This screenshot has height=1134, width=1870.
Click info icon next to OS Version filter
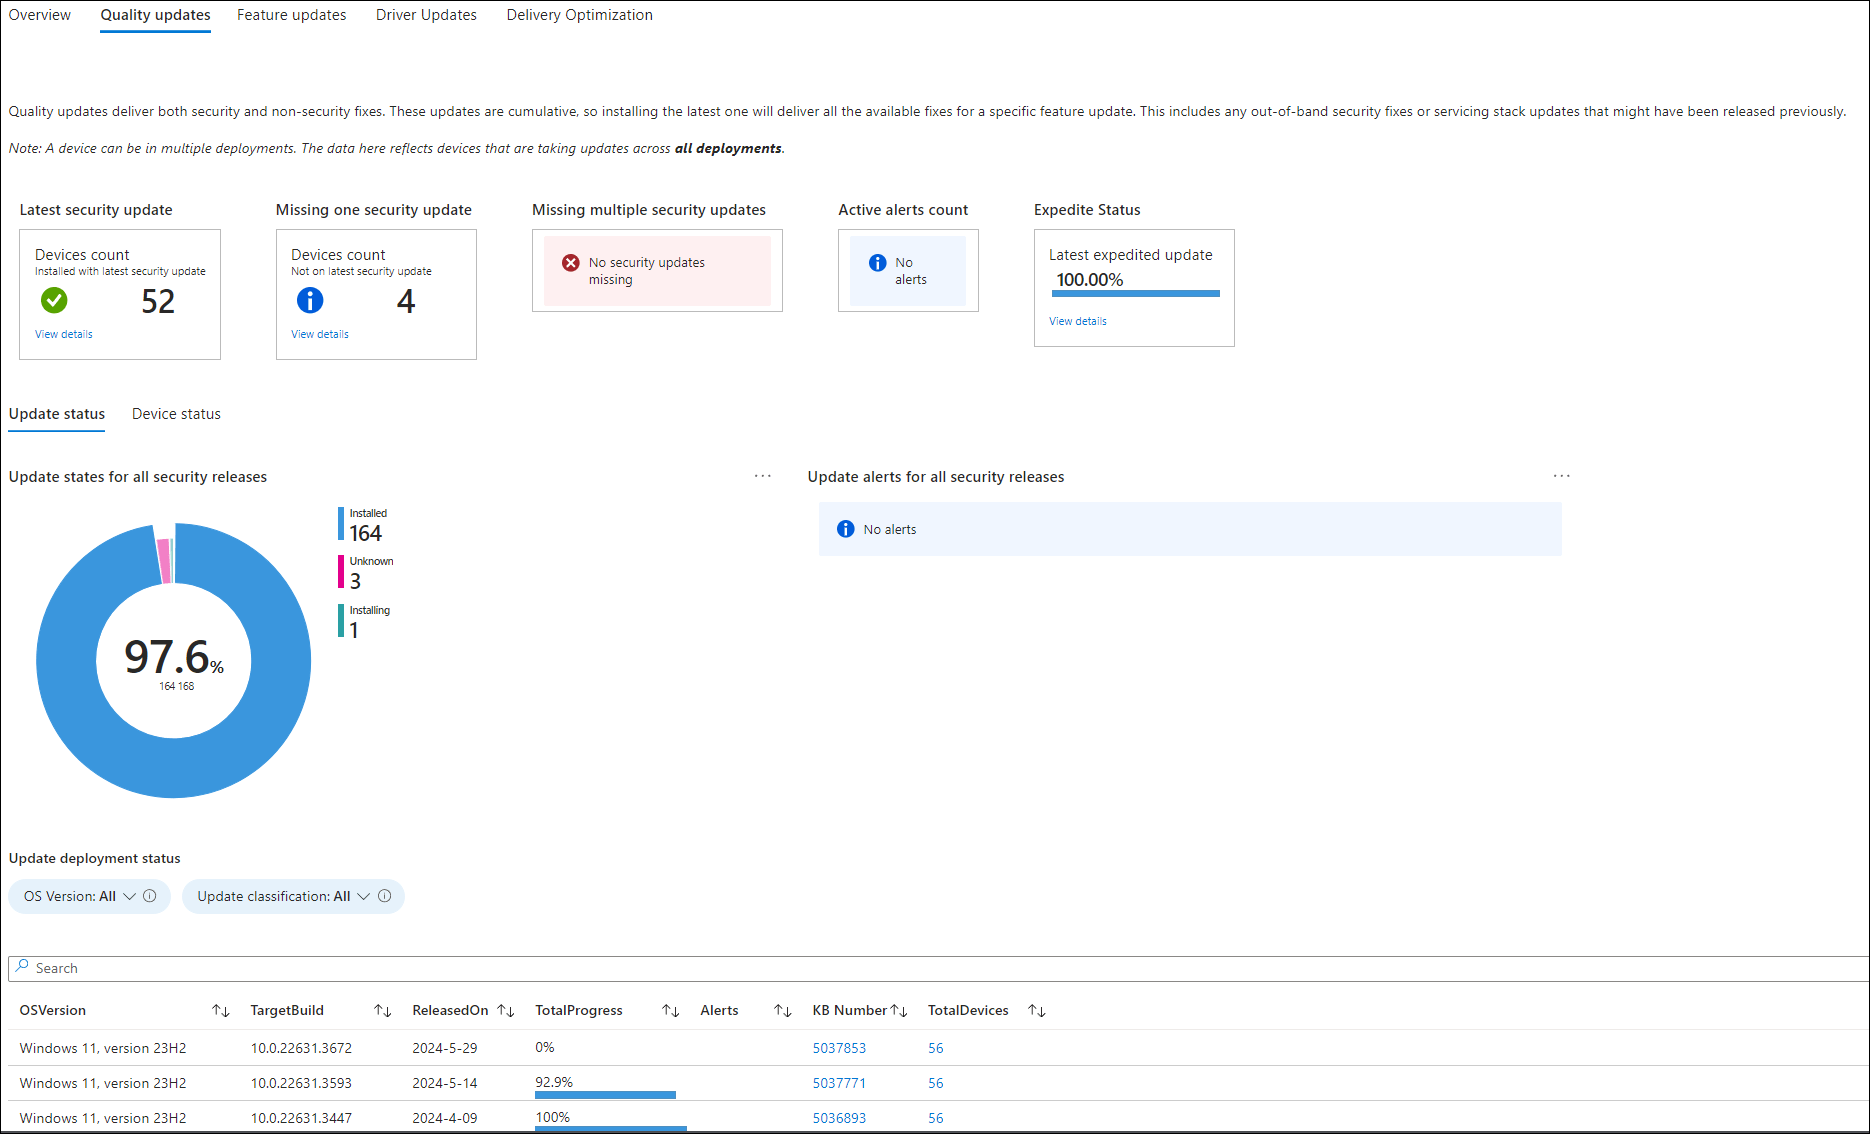coord(150,896)
